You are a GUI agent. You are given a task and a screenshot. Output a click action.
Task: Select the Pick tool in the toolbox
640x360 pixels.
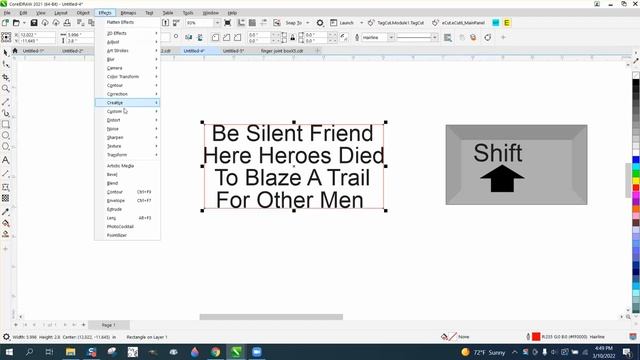[x=6, y=53]
